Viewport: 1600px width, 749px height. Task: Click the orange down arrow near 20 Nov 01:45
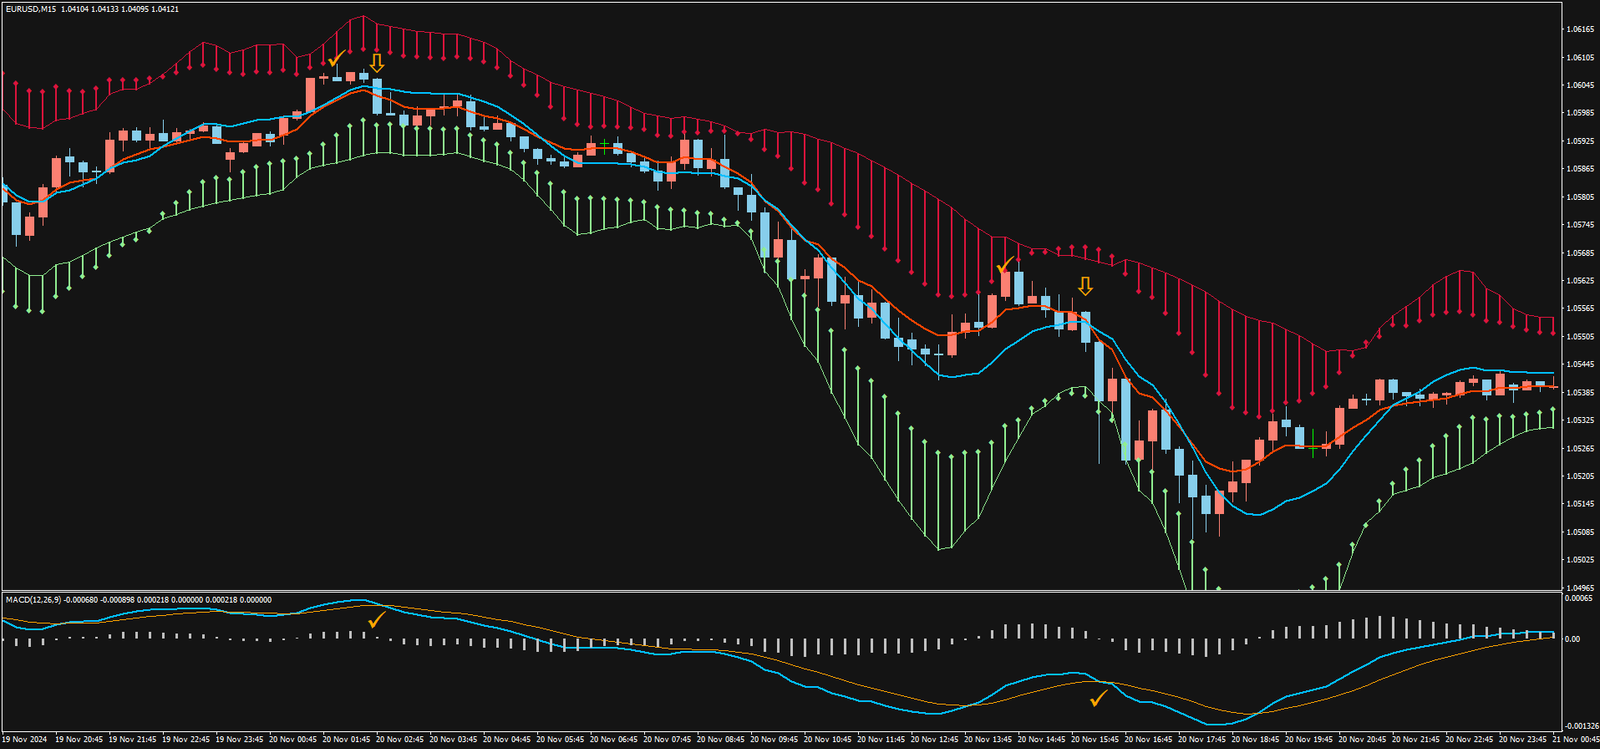tap(376, 64)
